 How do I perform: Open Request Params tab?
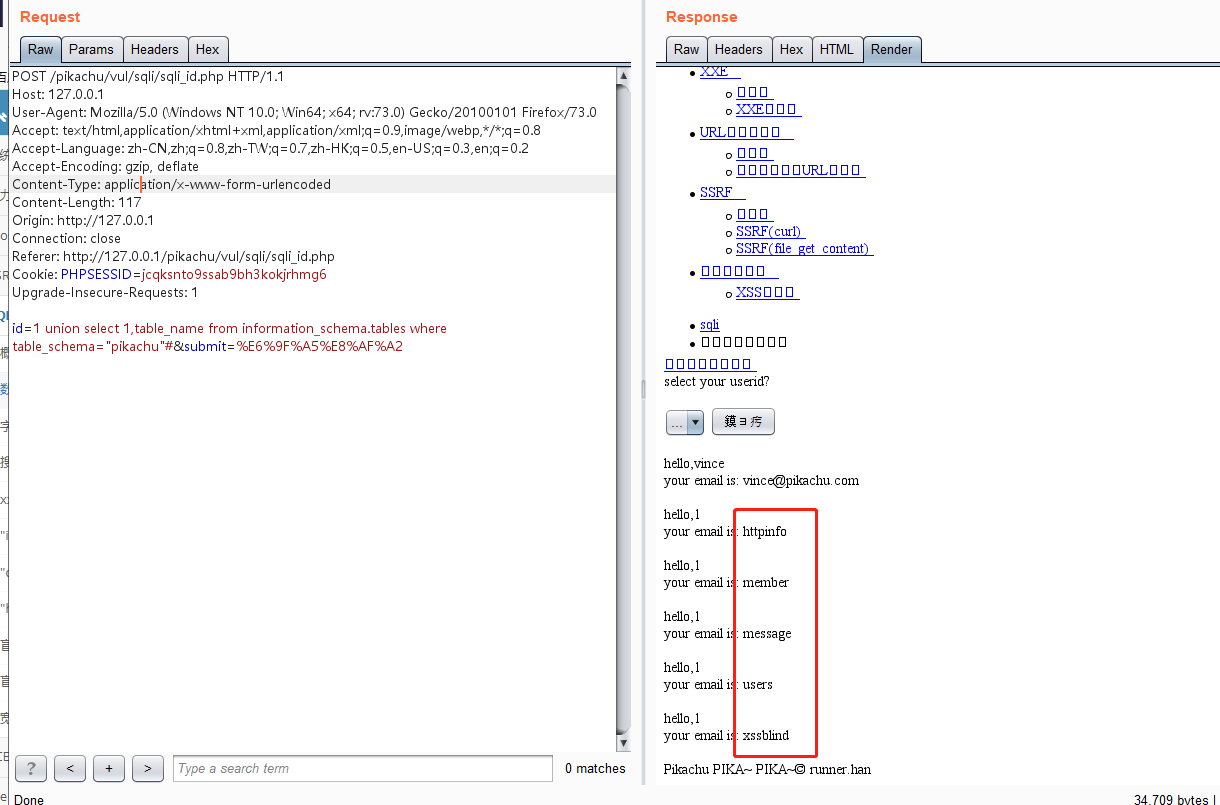[91, 49]
